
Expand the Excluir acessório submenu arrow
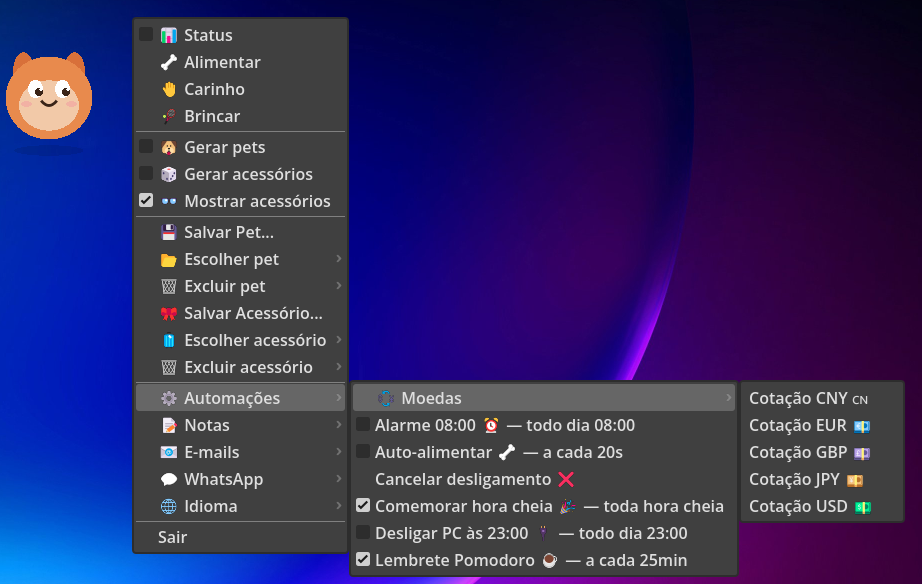(339, 367)
